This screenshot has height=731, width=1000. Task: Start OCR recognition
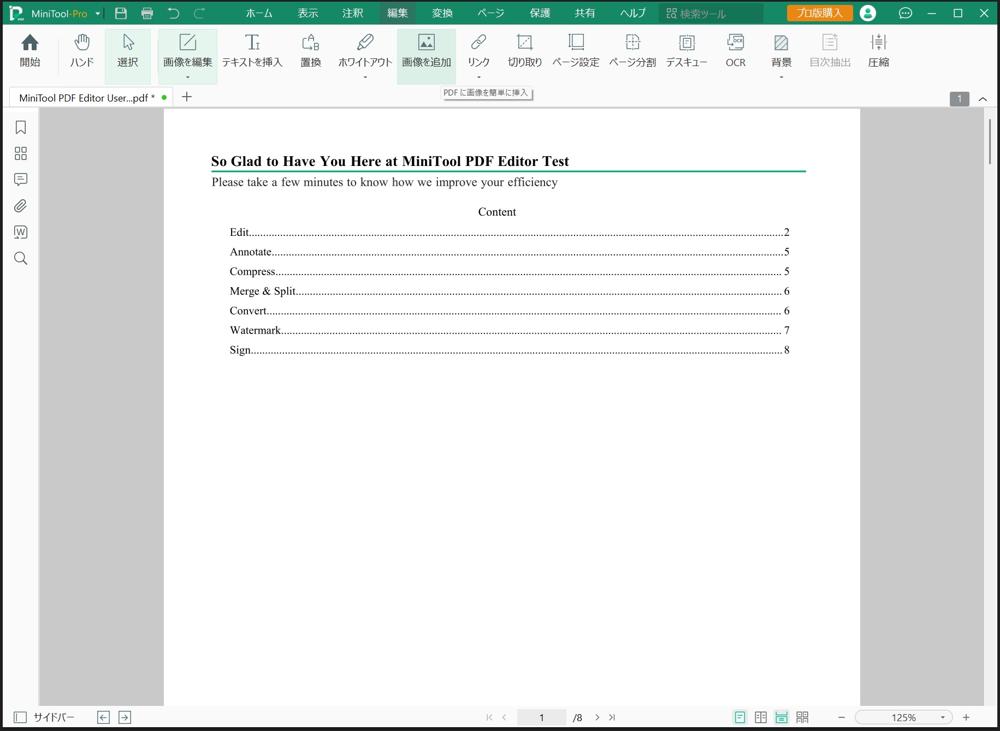click(735, 51)
